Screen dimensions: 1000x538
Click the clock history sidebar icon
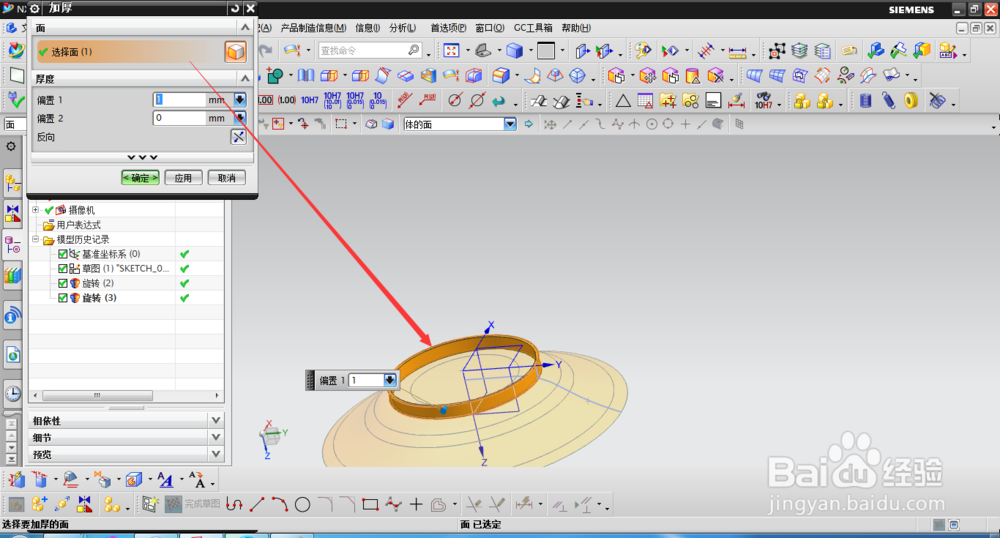[x=13, y=393]
